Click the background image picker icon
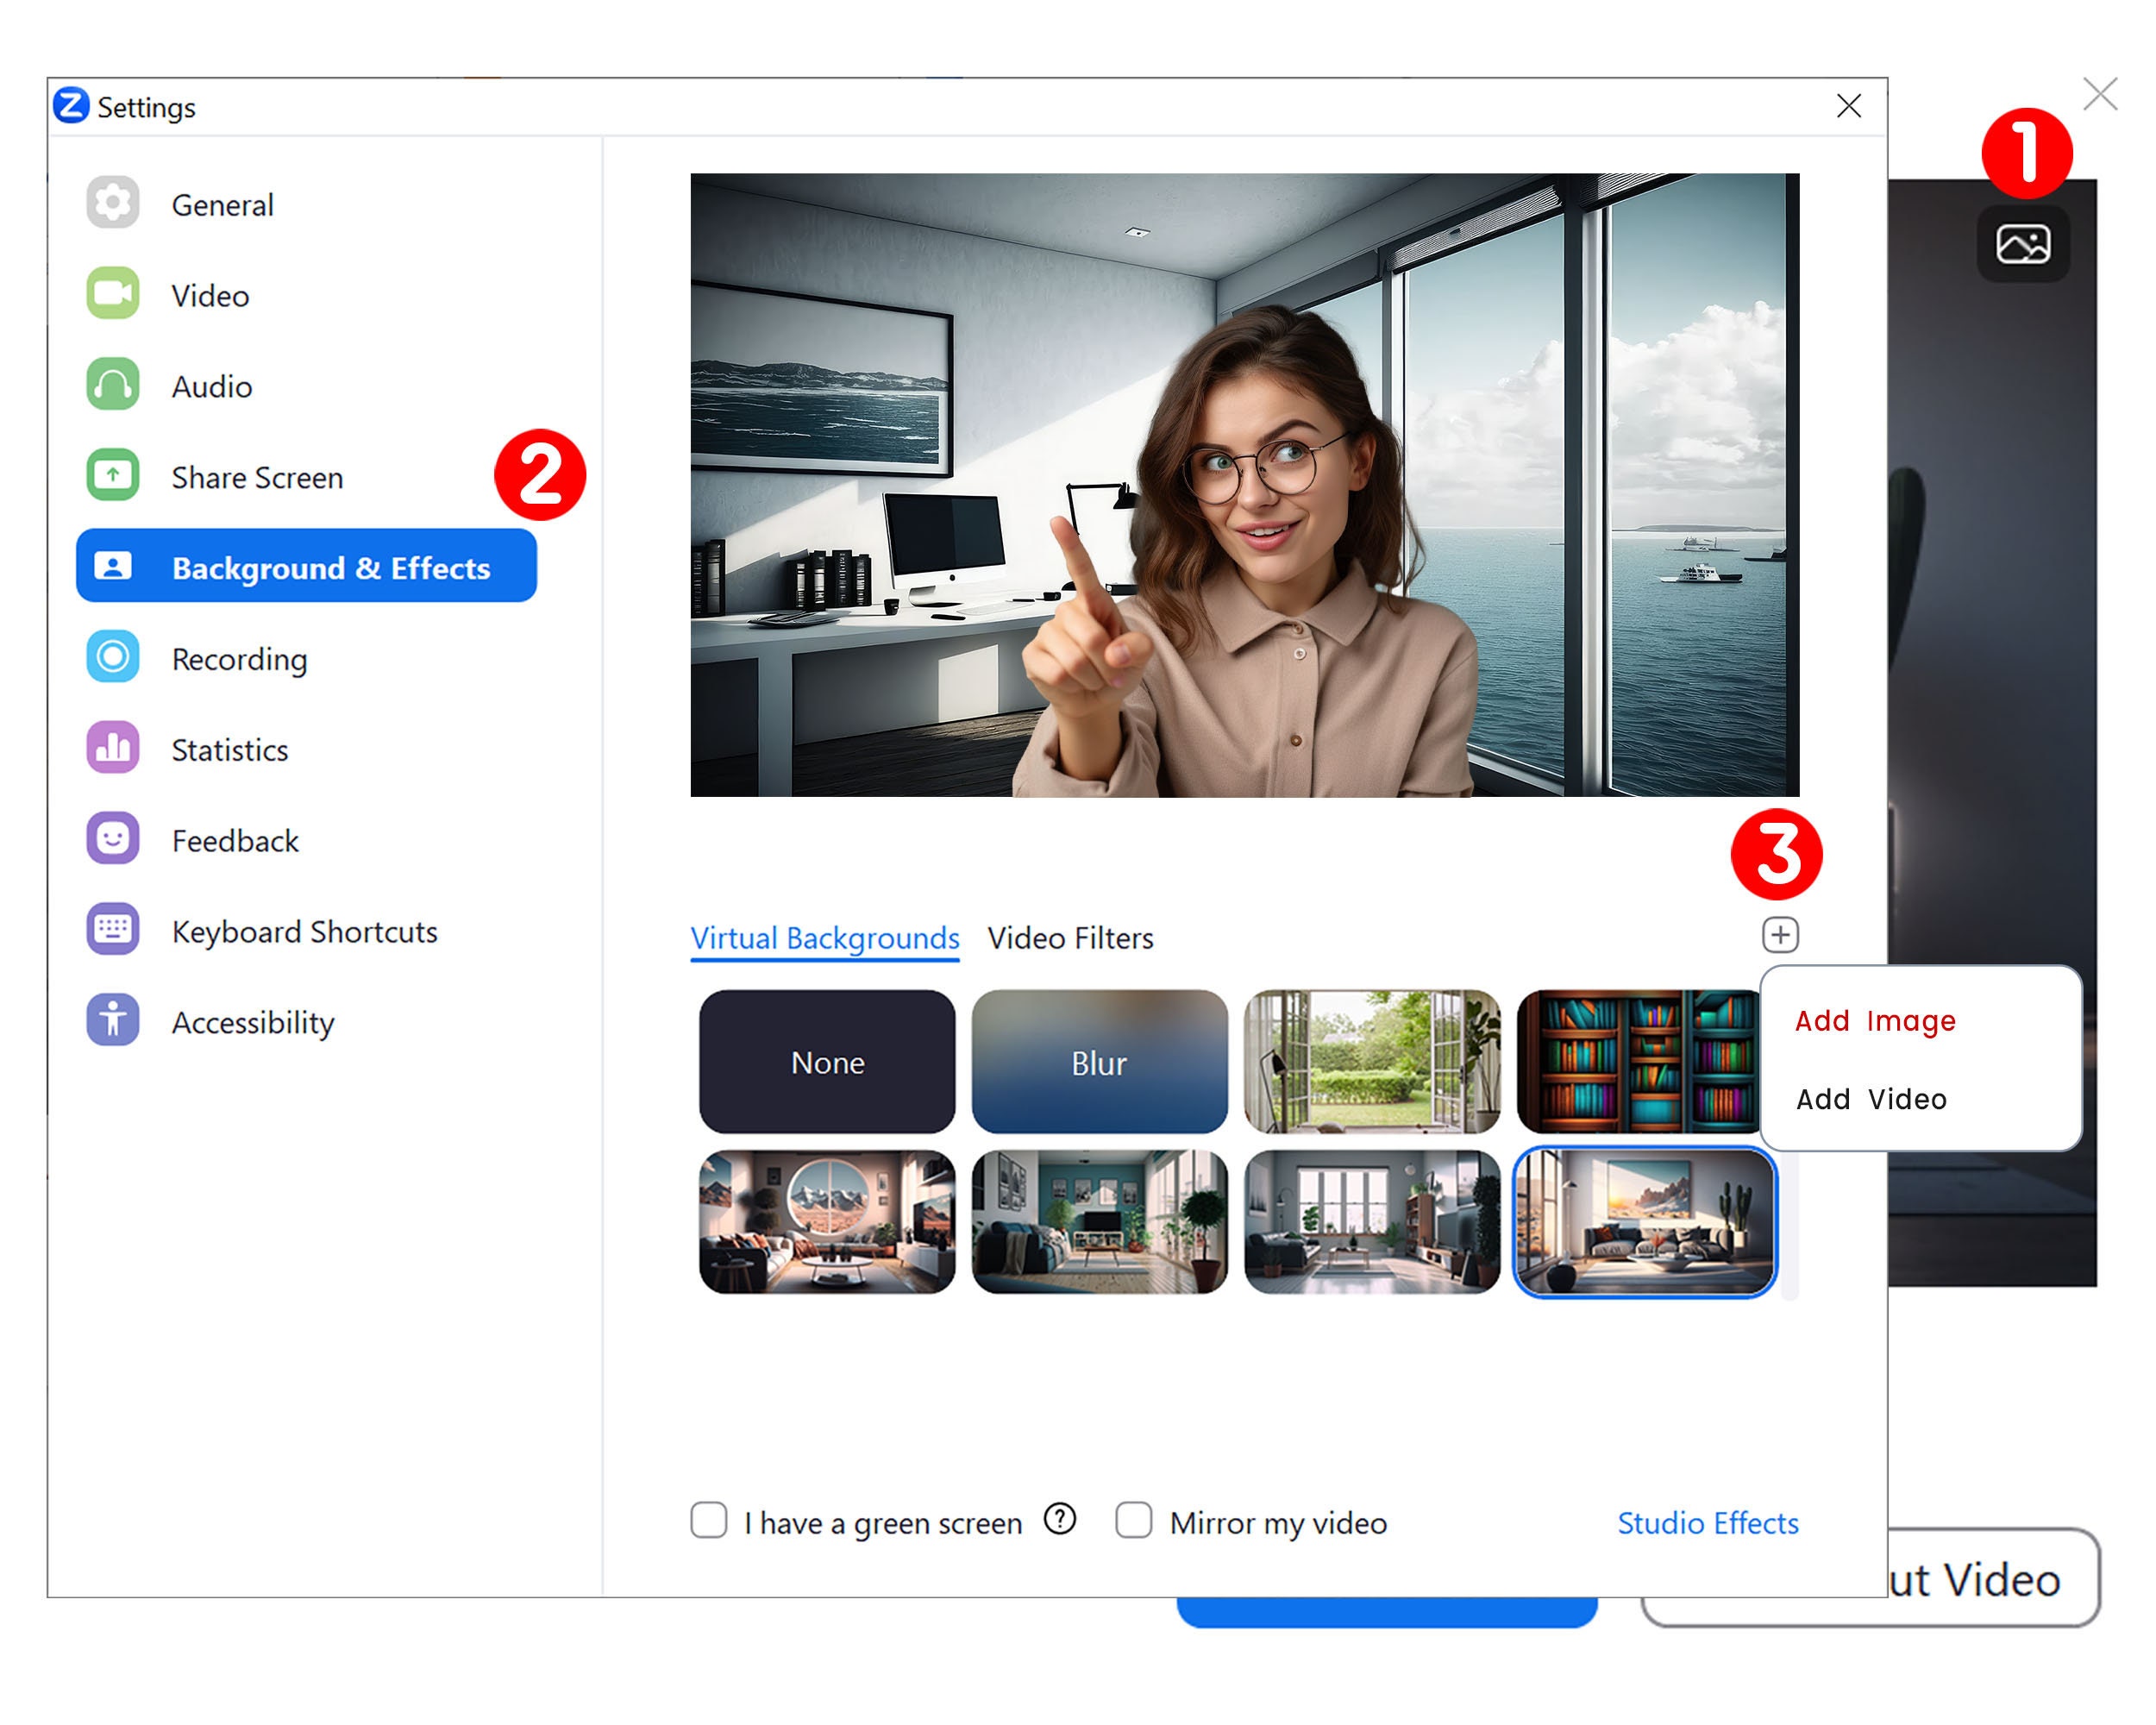This screenshot has width=2156, height=1725. 2023,243
